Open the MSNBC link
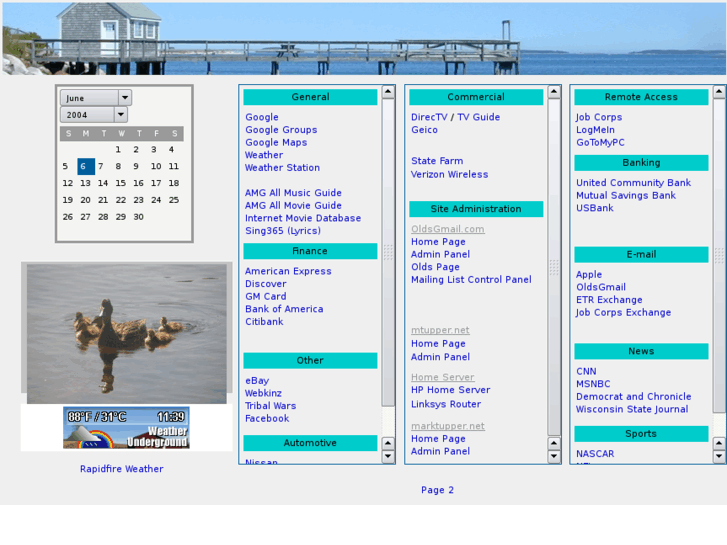The height and width of the screenshot is (545, 727). point(593,384)
